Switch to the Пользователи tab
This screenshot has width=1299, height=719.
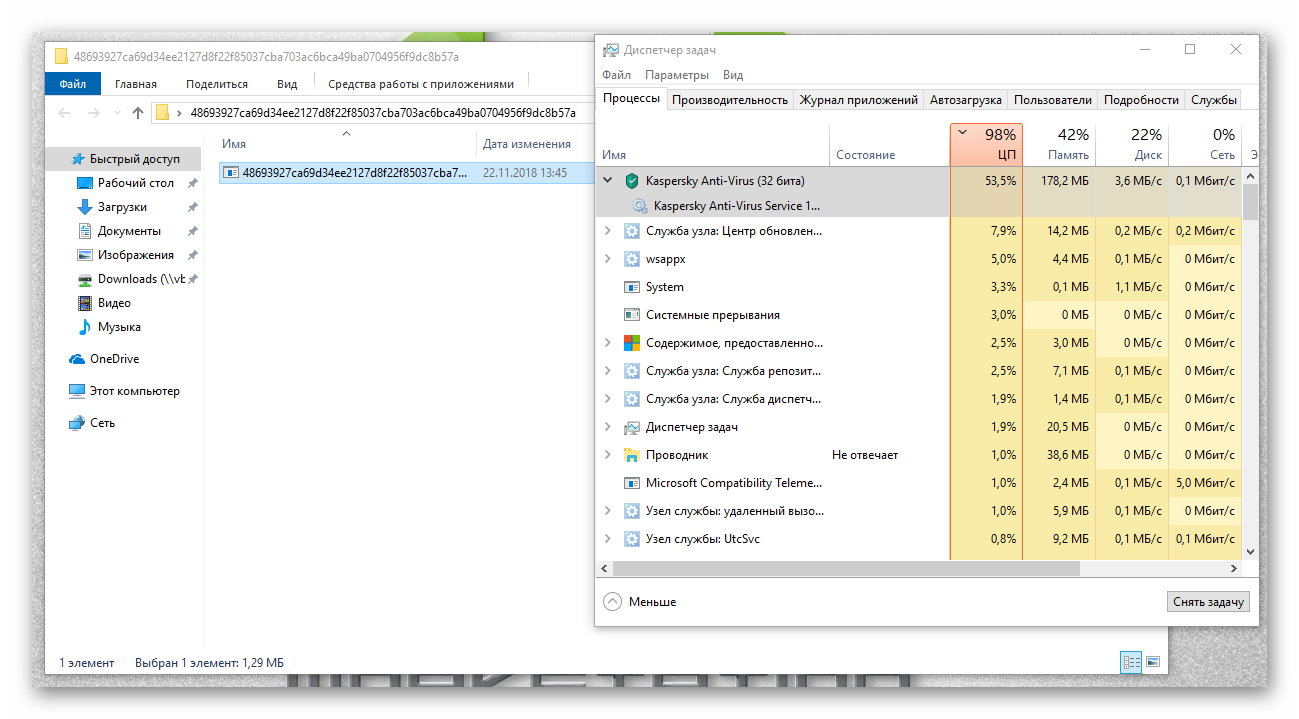pyautogui.click(x=1052, y=100)
